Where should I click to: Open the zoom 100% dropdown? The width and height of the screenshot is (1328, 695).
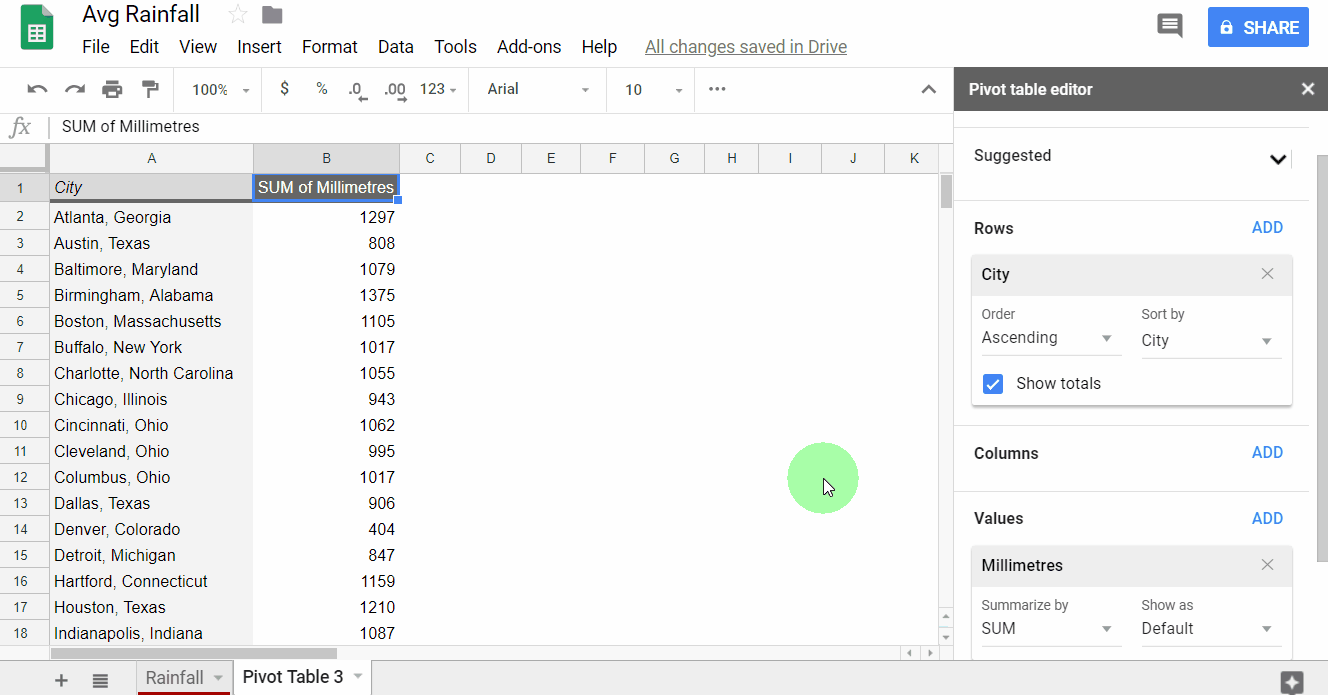pos(220,90)
